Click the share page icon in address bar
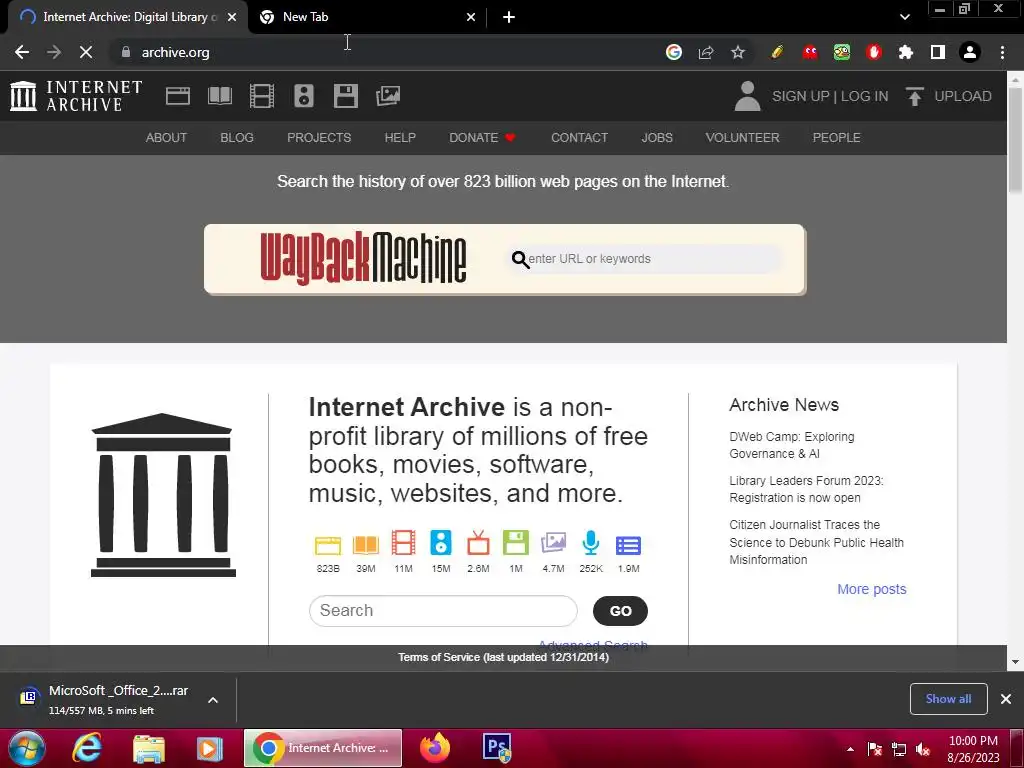 coord(706,52)
